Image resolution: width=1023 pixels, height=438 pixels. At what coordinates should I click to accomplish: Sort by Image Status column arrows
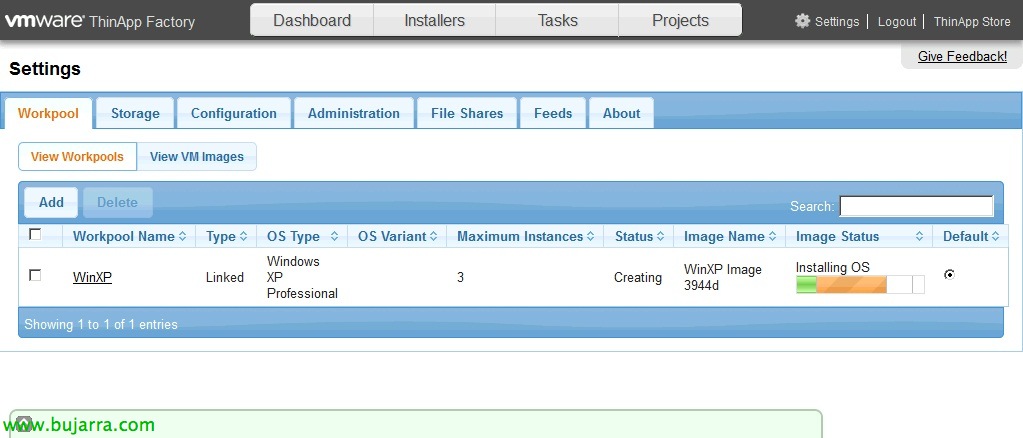tap(920, 236)
